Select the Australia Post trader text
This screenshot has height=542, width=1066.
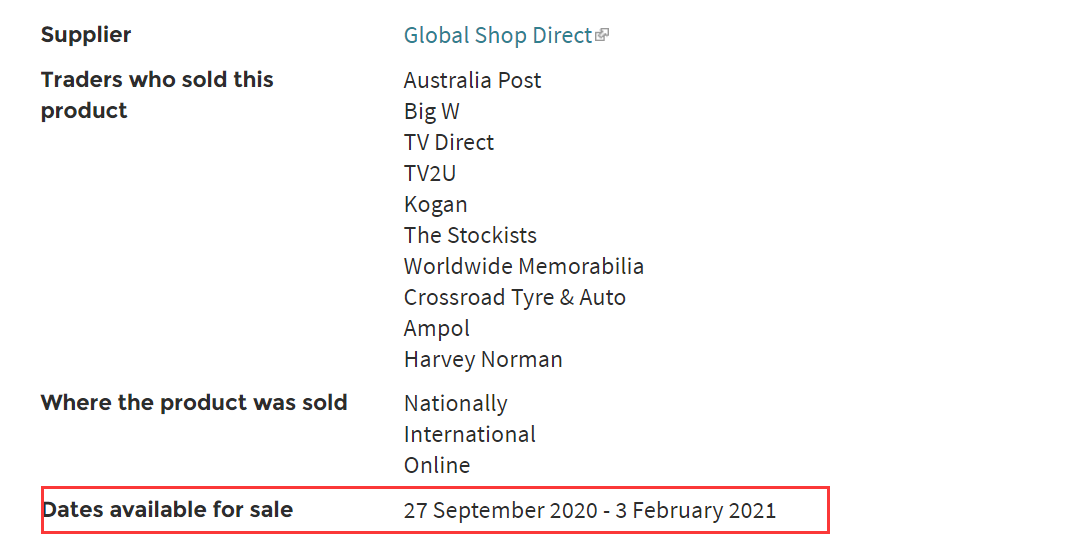click(x=472, y=80)
